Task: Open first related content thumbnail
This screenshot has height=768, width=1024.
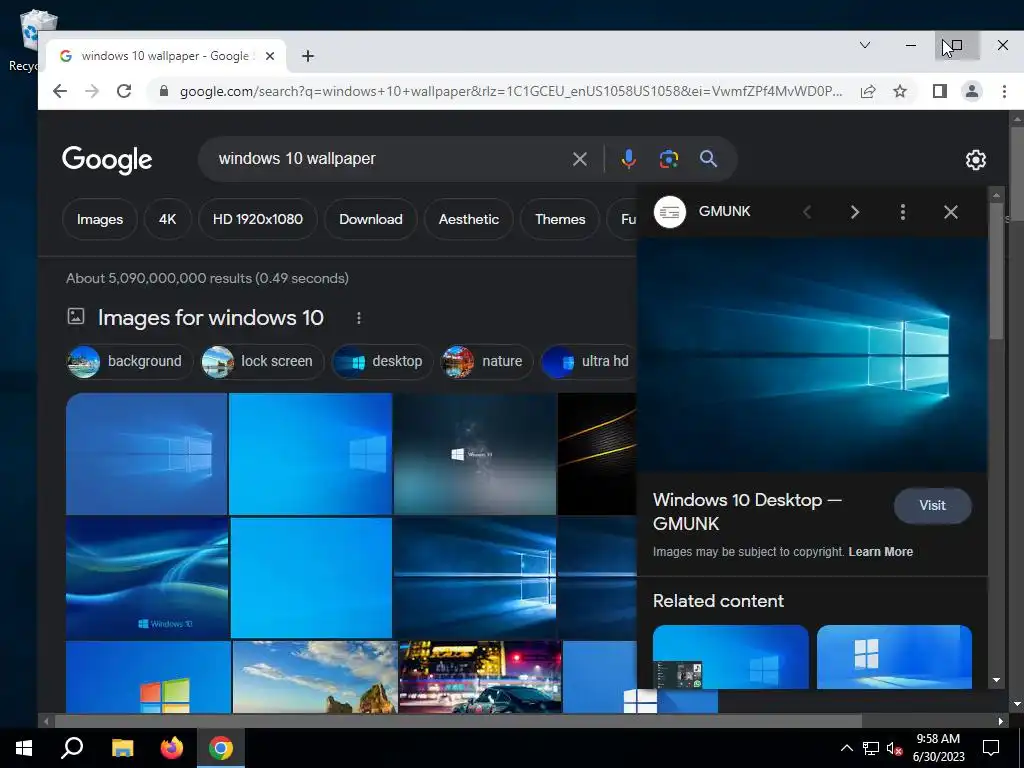Action: 731,657
